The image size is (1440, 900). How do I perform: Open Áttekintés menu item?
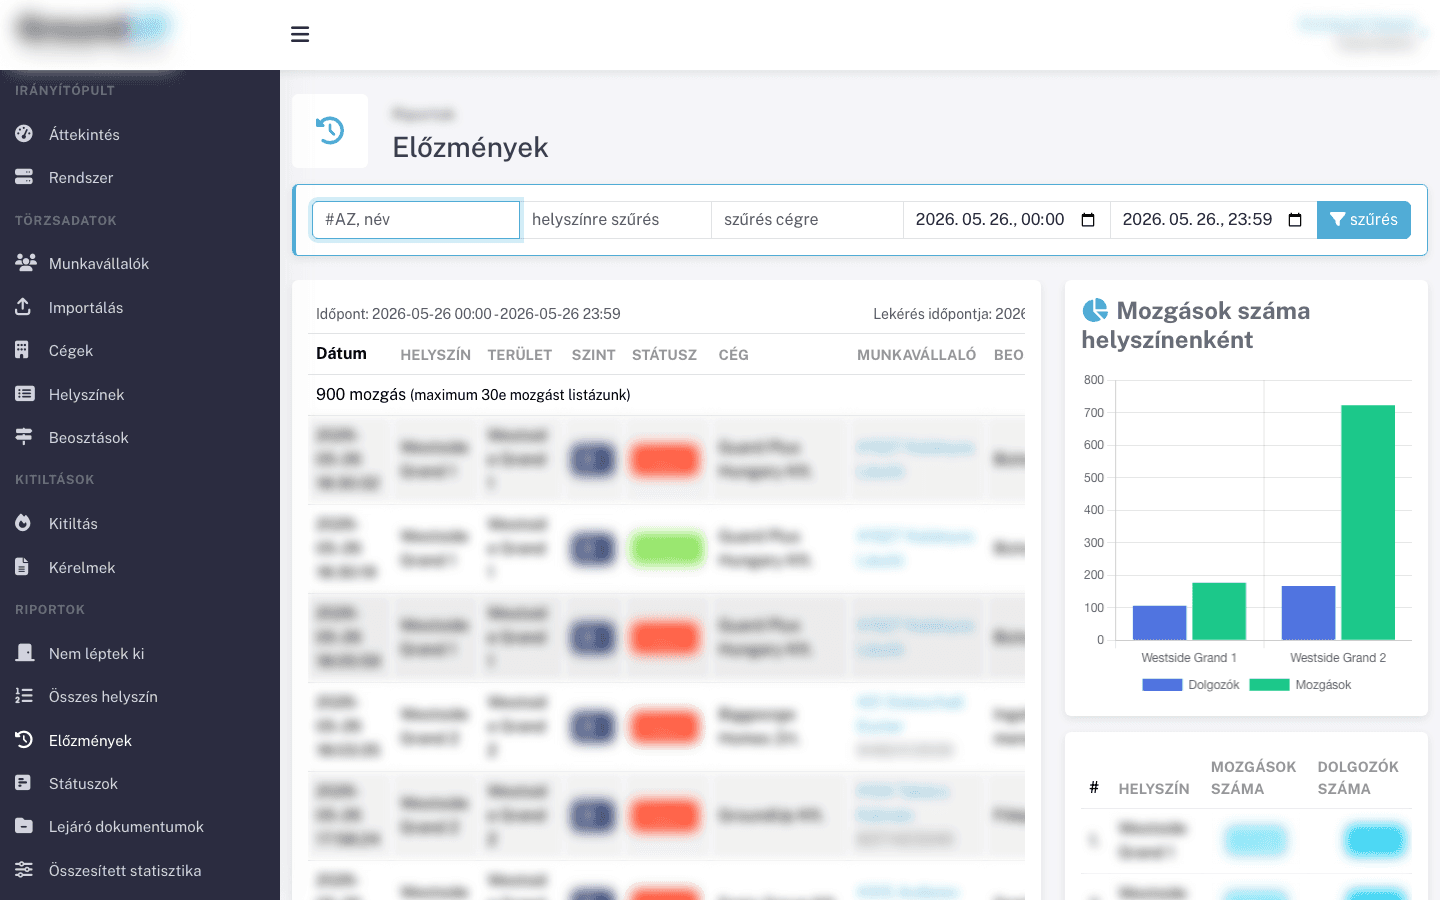point(84,134)
